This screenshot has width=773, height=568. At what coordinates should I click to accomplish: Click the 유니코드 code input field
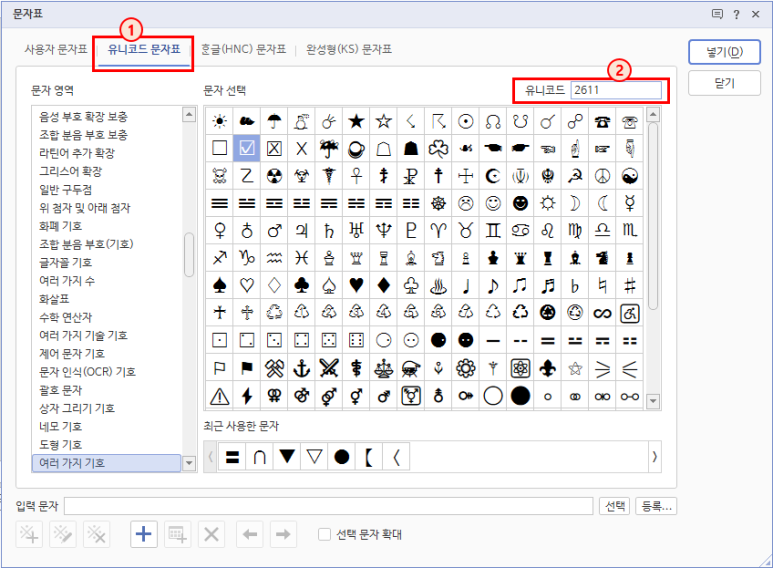pyautogui.click(x=616, y=90)
